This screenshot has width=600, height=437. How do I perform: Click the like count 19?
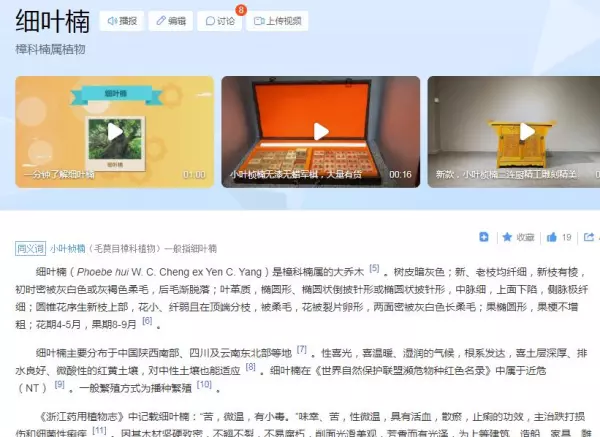pos(566,238)
